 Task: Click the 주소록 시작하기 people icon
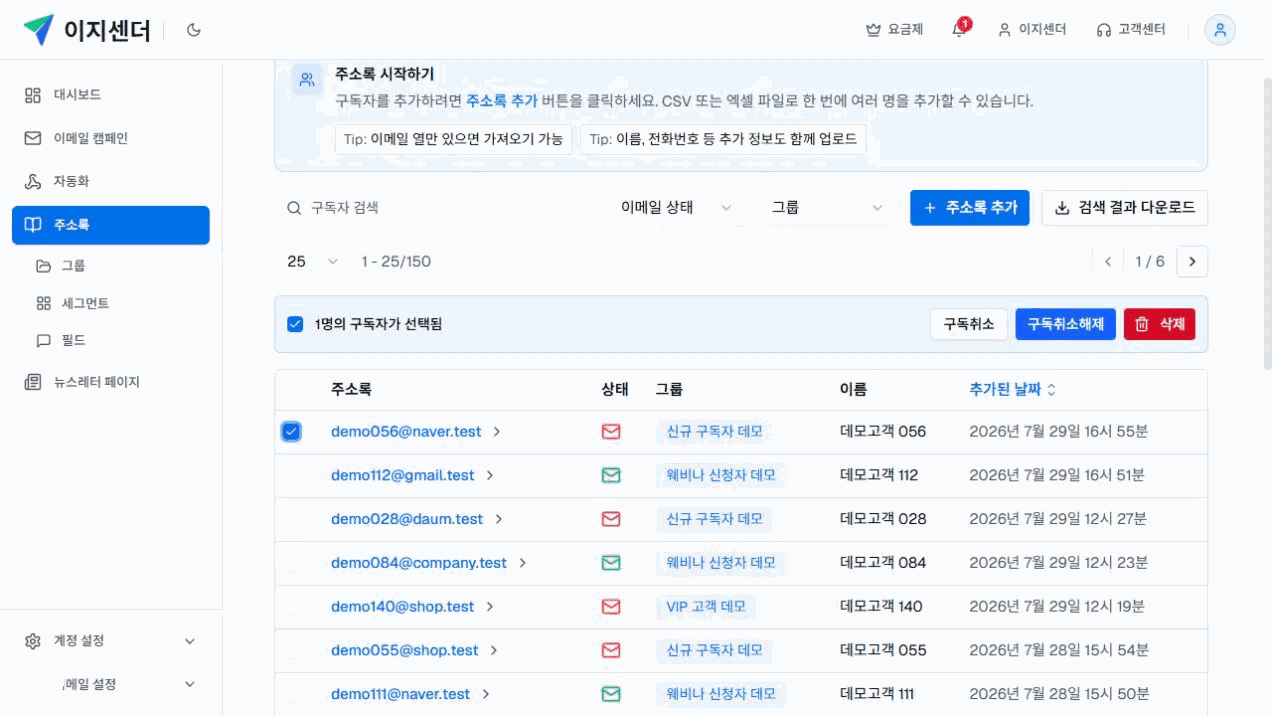(307, 79)
